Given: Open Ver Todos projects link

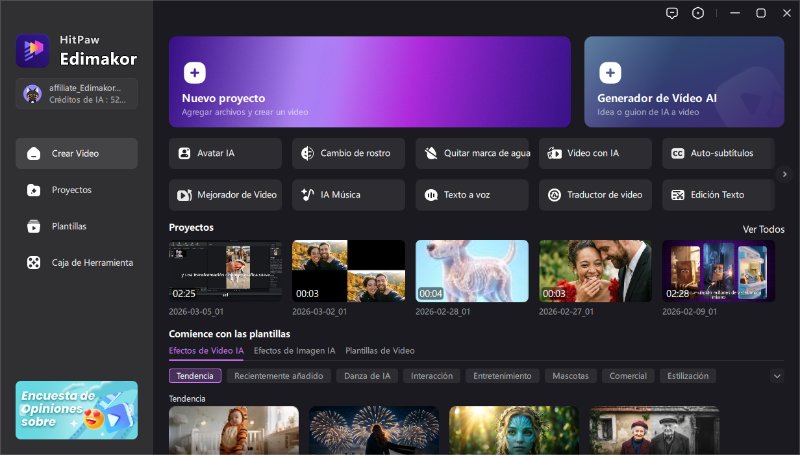Looking at the screenshot, I should (x=763, y=230).
